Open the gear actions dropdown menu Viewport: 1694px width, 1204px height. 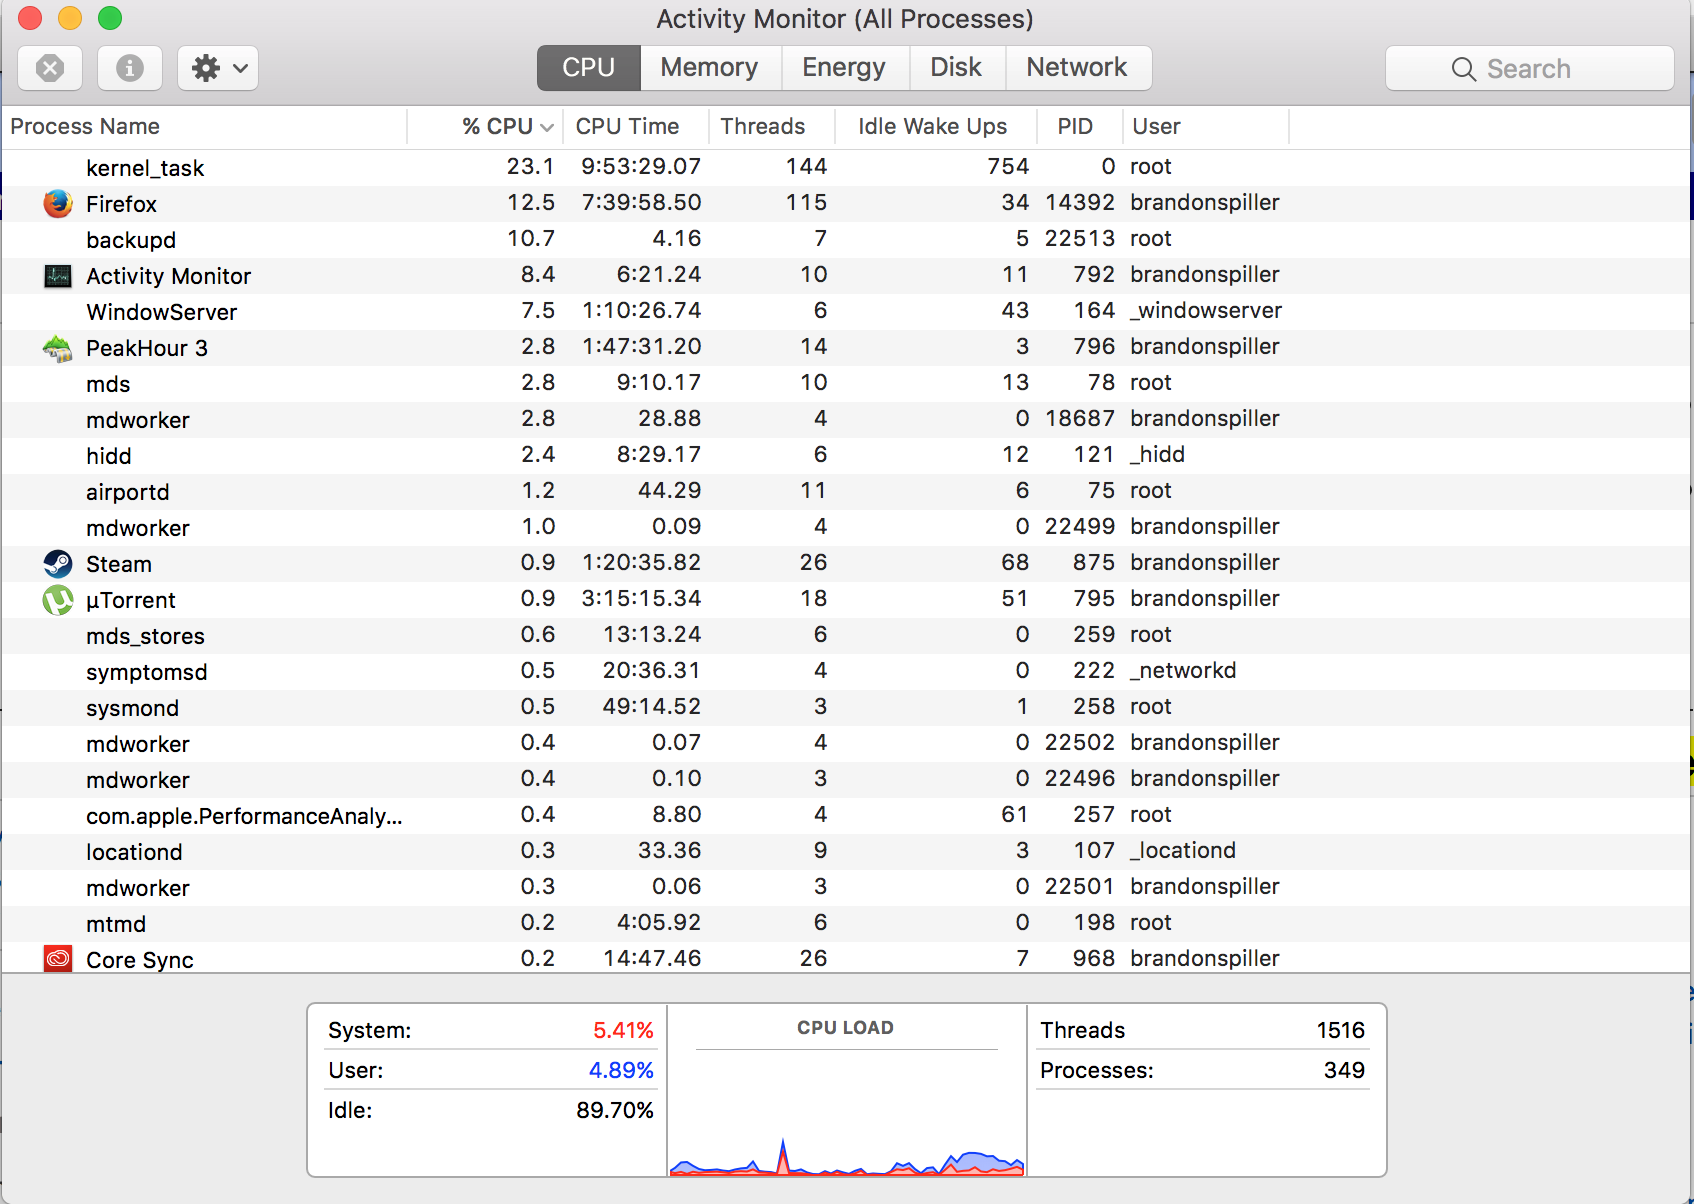tap(218, 68)
